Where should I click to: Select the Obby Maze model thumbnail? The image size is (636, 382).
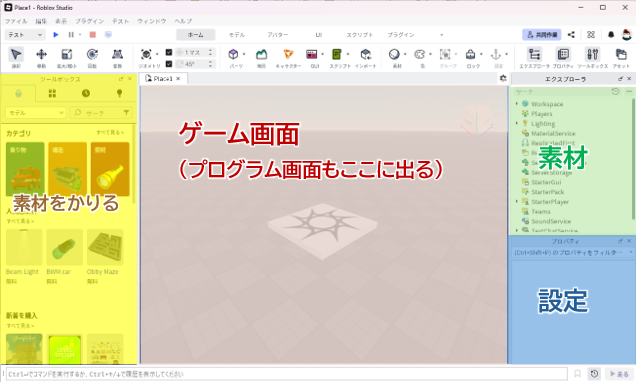(105, 248)
